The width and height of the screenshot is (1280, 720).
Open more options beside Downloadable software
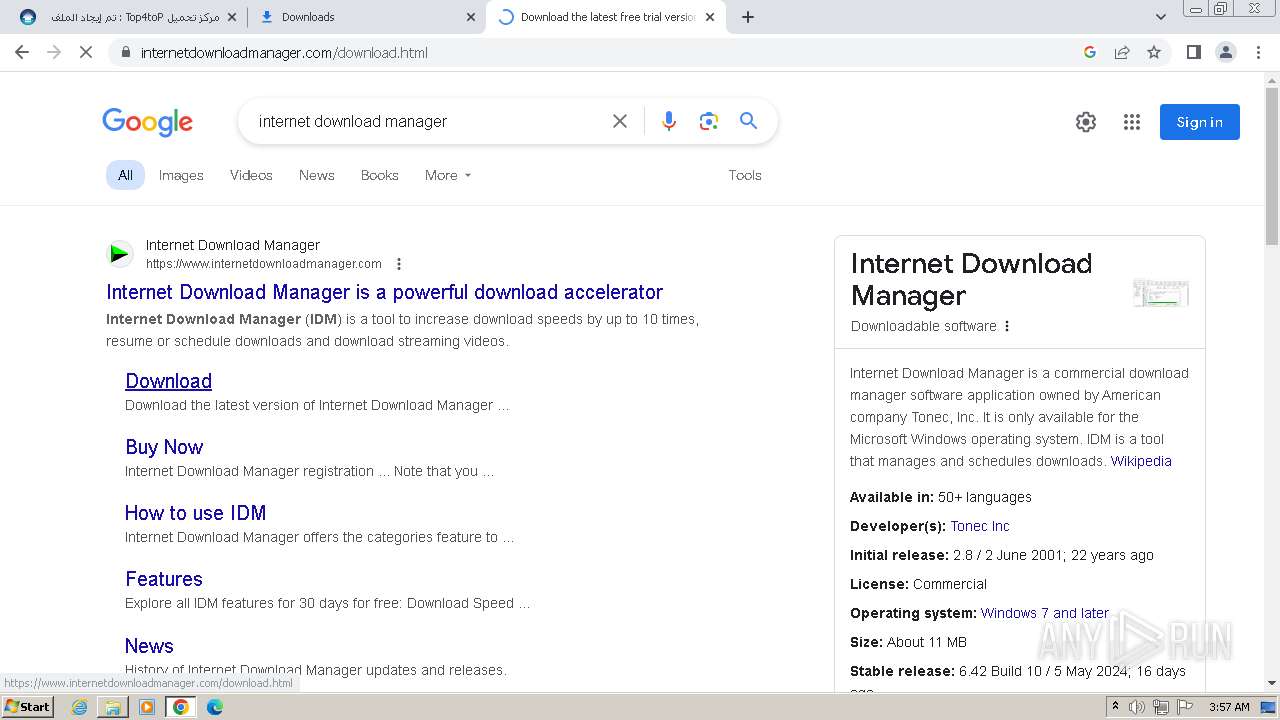(1007, 326)
